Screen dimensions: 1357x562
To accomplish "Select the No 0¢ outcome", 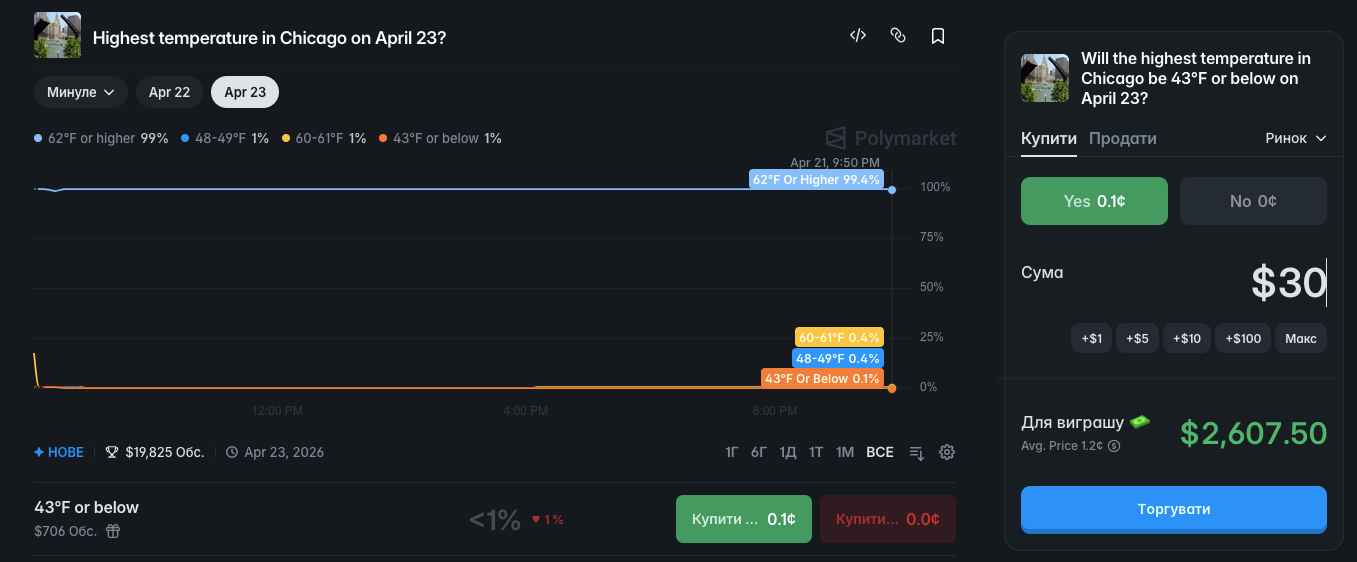I will 1253,201.
